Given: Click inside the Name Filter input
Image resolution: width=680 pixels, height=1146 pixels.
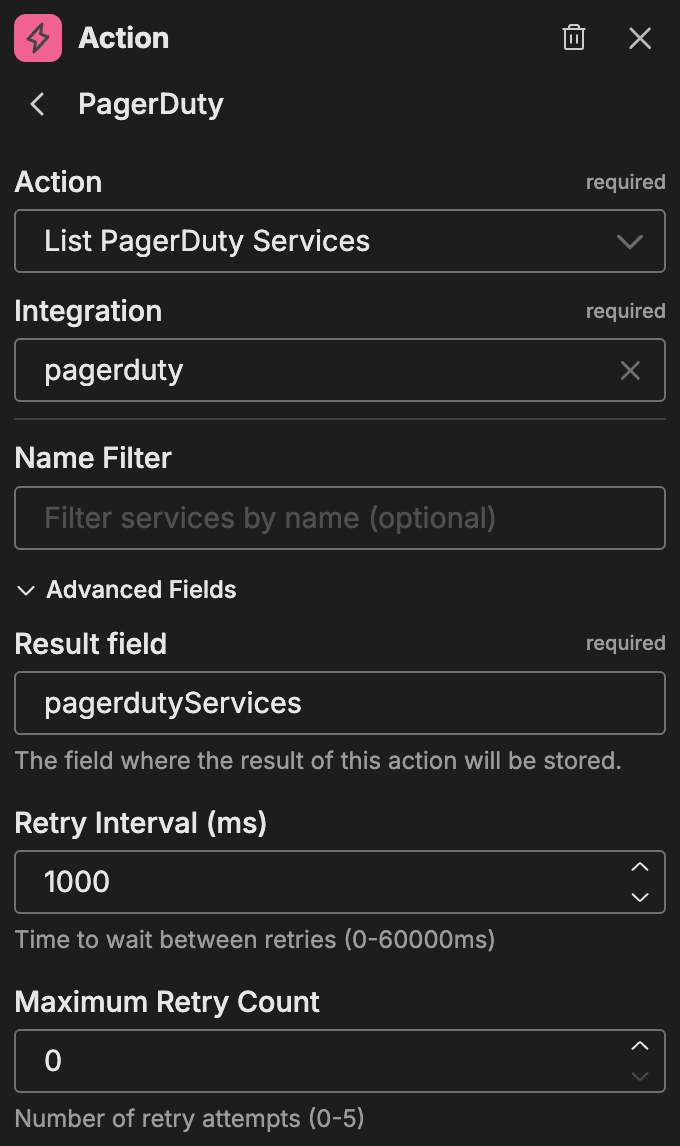Looking at the screenshot, I should pyautogui.click(x=340, y=518).
